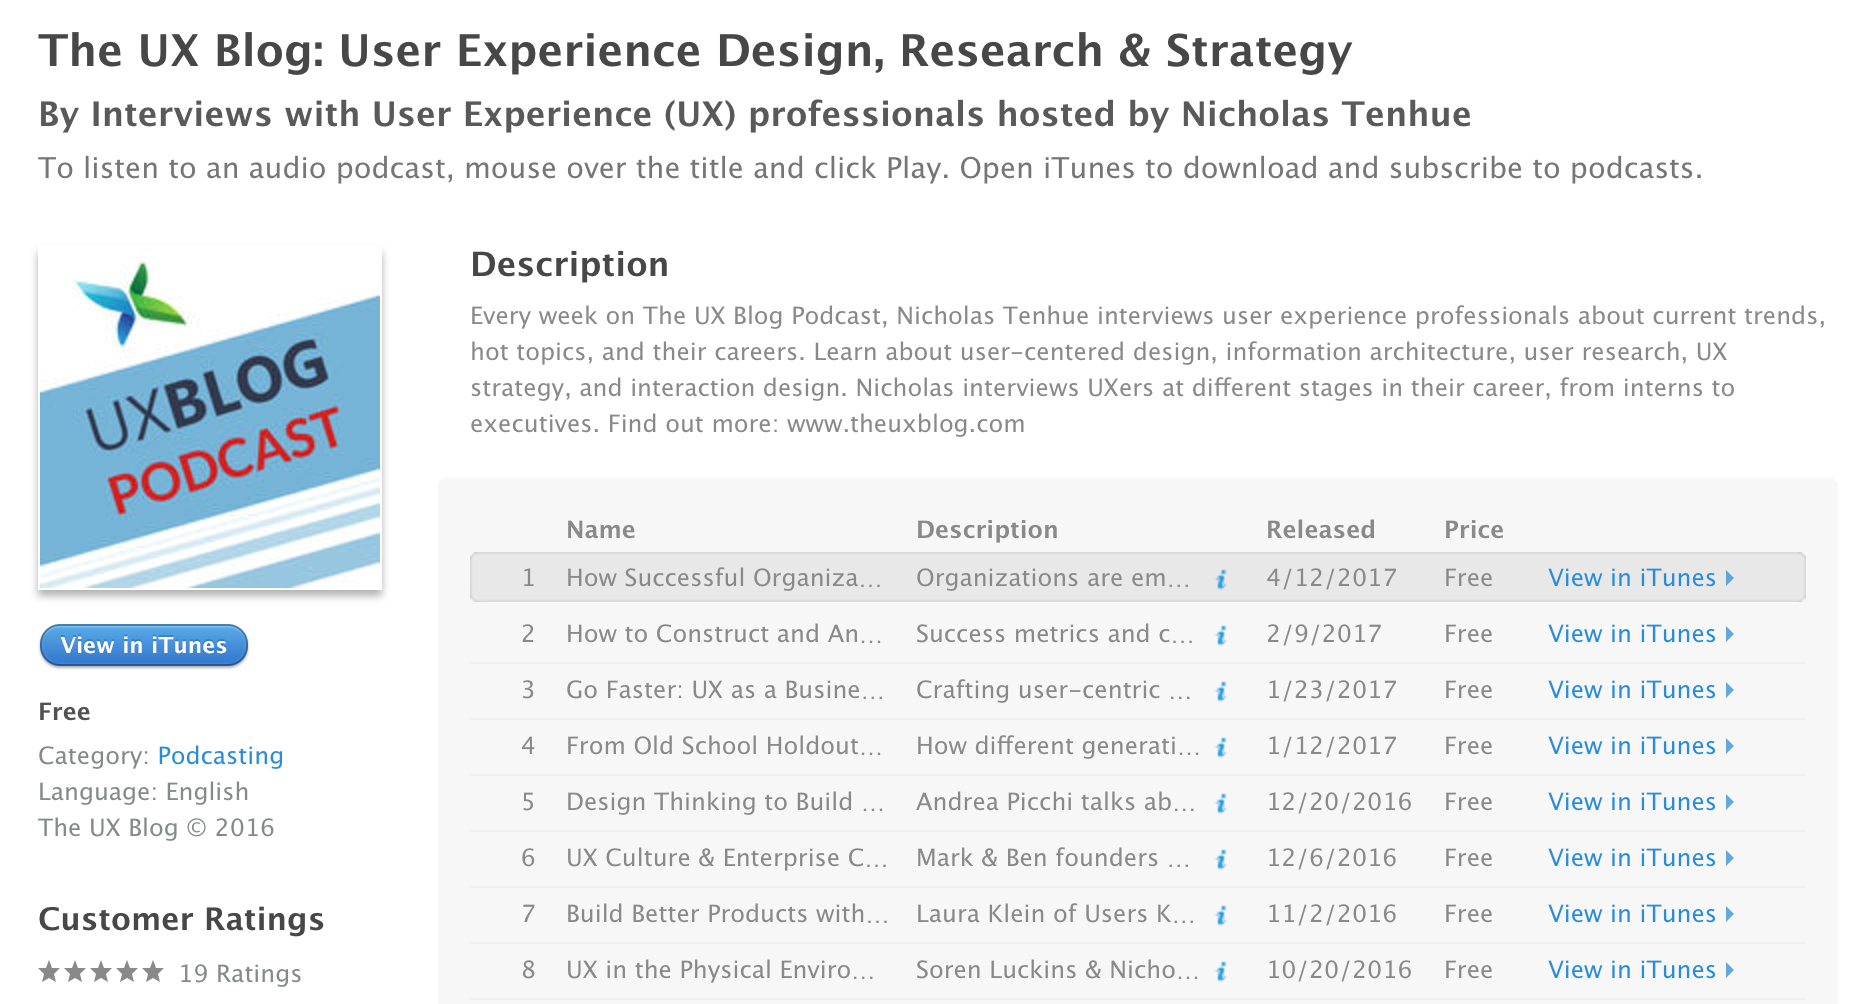Click the info icon for episode 1
The height and width of the screenshot is (1004, 1854).
tap(1220, 578)
